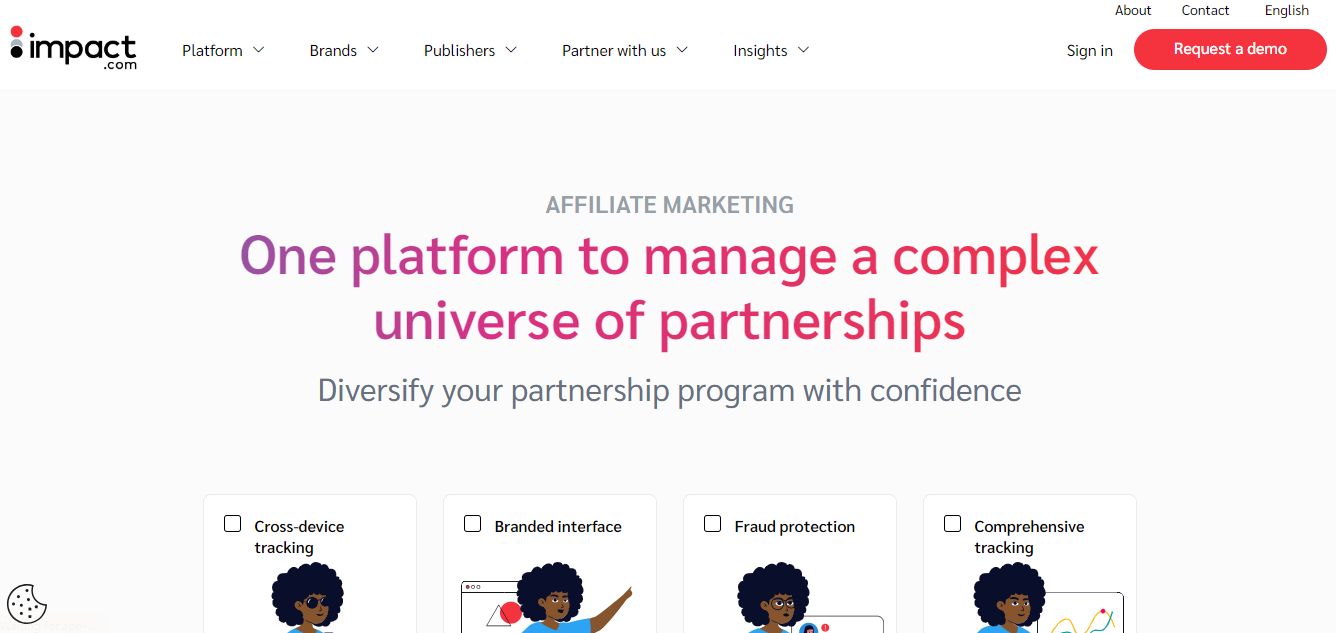Image resolution: width=1336 pixels, height=633 pixels.
Task: Select the Comprehensive tracking checkbox
Action: click(x=953, y=524)
